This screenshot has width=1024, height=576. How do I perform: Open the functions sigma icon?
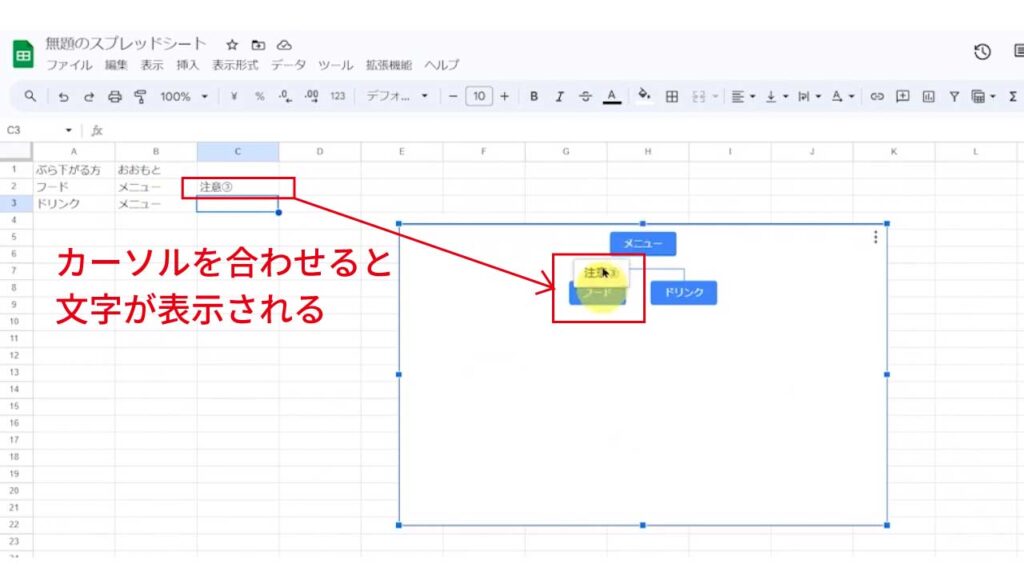pos(1012,97)
